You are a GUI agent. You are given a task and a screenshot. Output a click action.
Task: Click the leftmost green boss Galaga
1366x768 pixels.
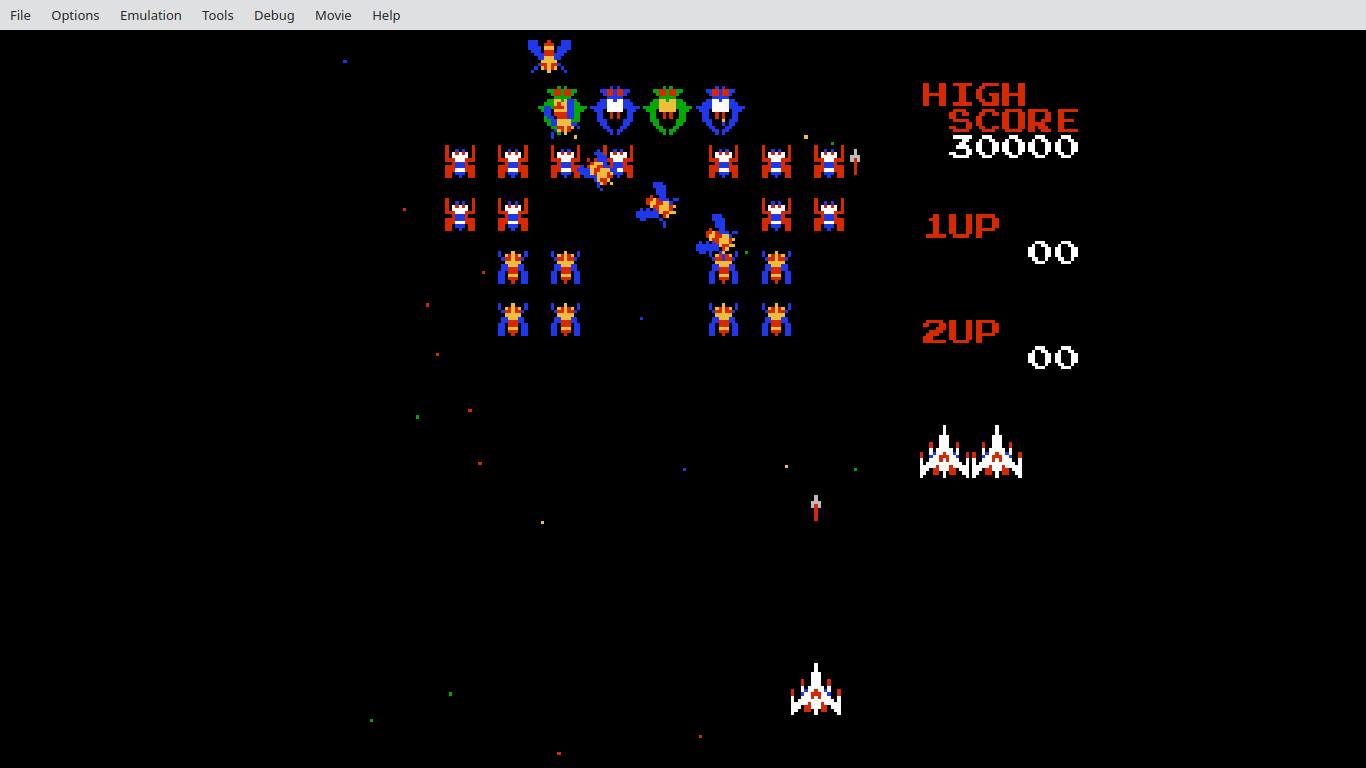(562, 110)
